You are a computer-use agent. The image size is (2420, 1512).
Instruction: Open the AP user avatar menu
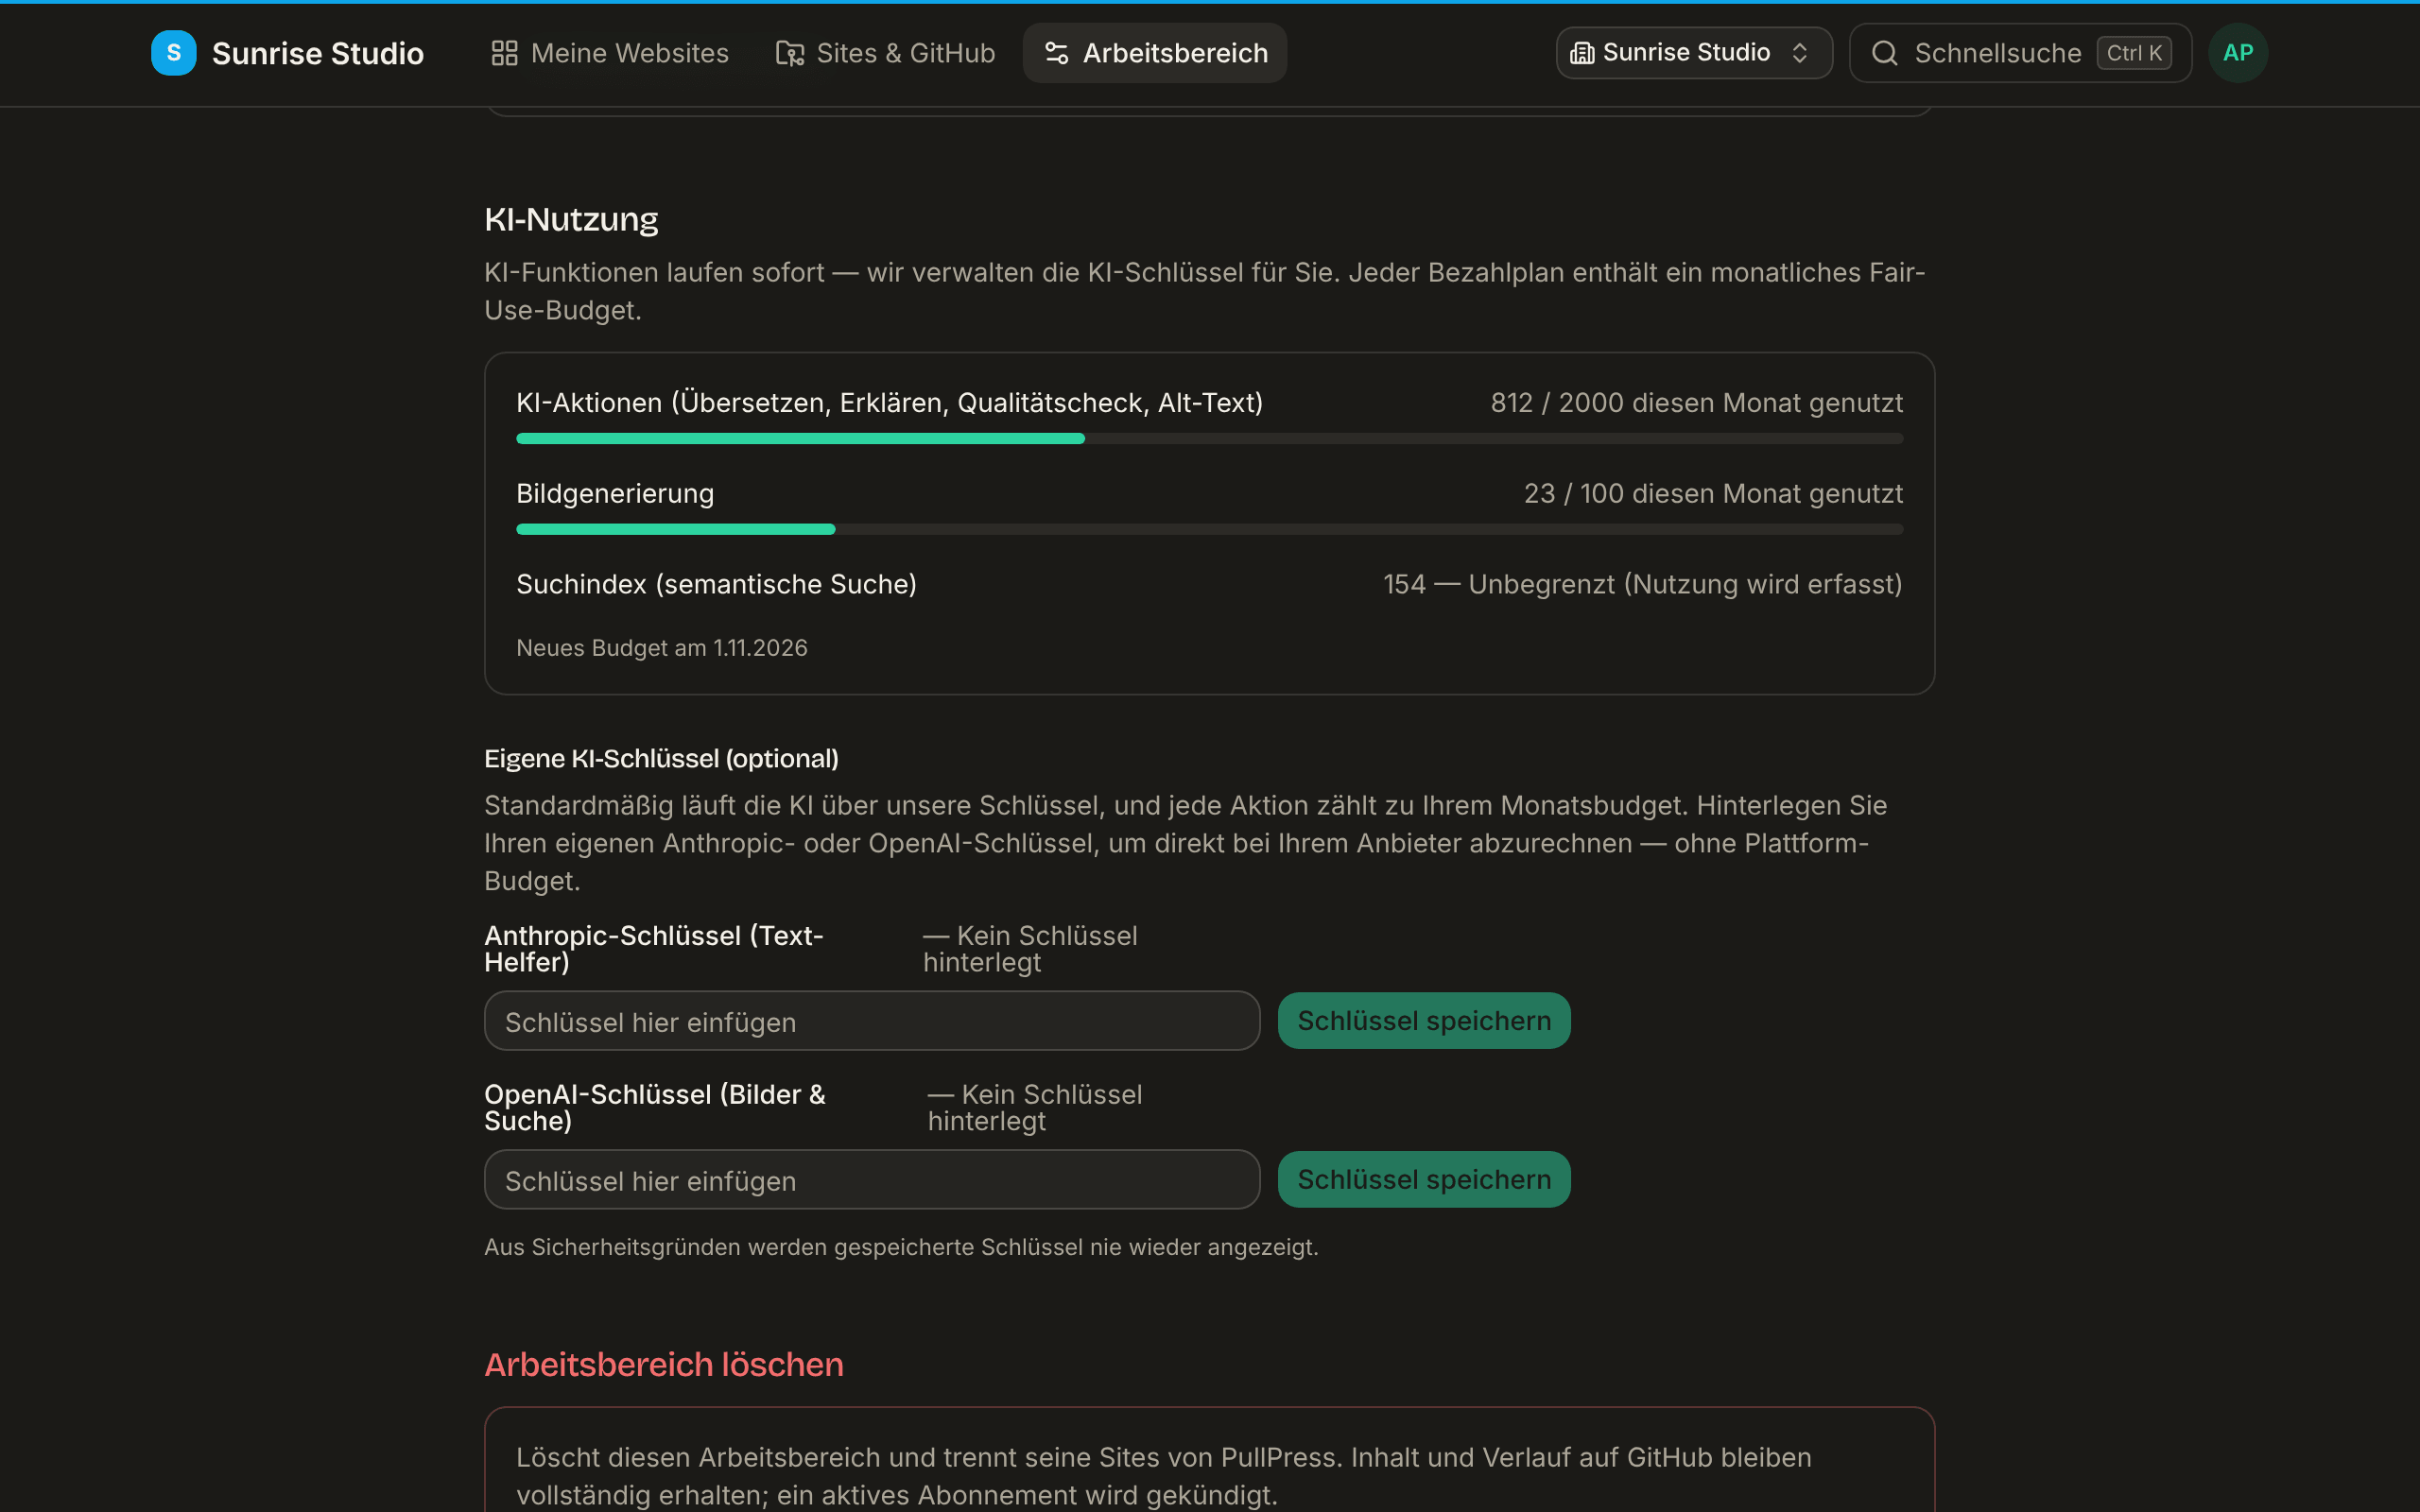click(x=2238, y=53)
